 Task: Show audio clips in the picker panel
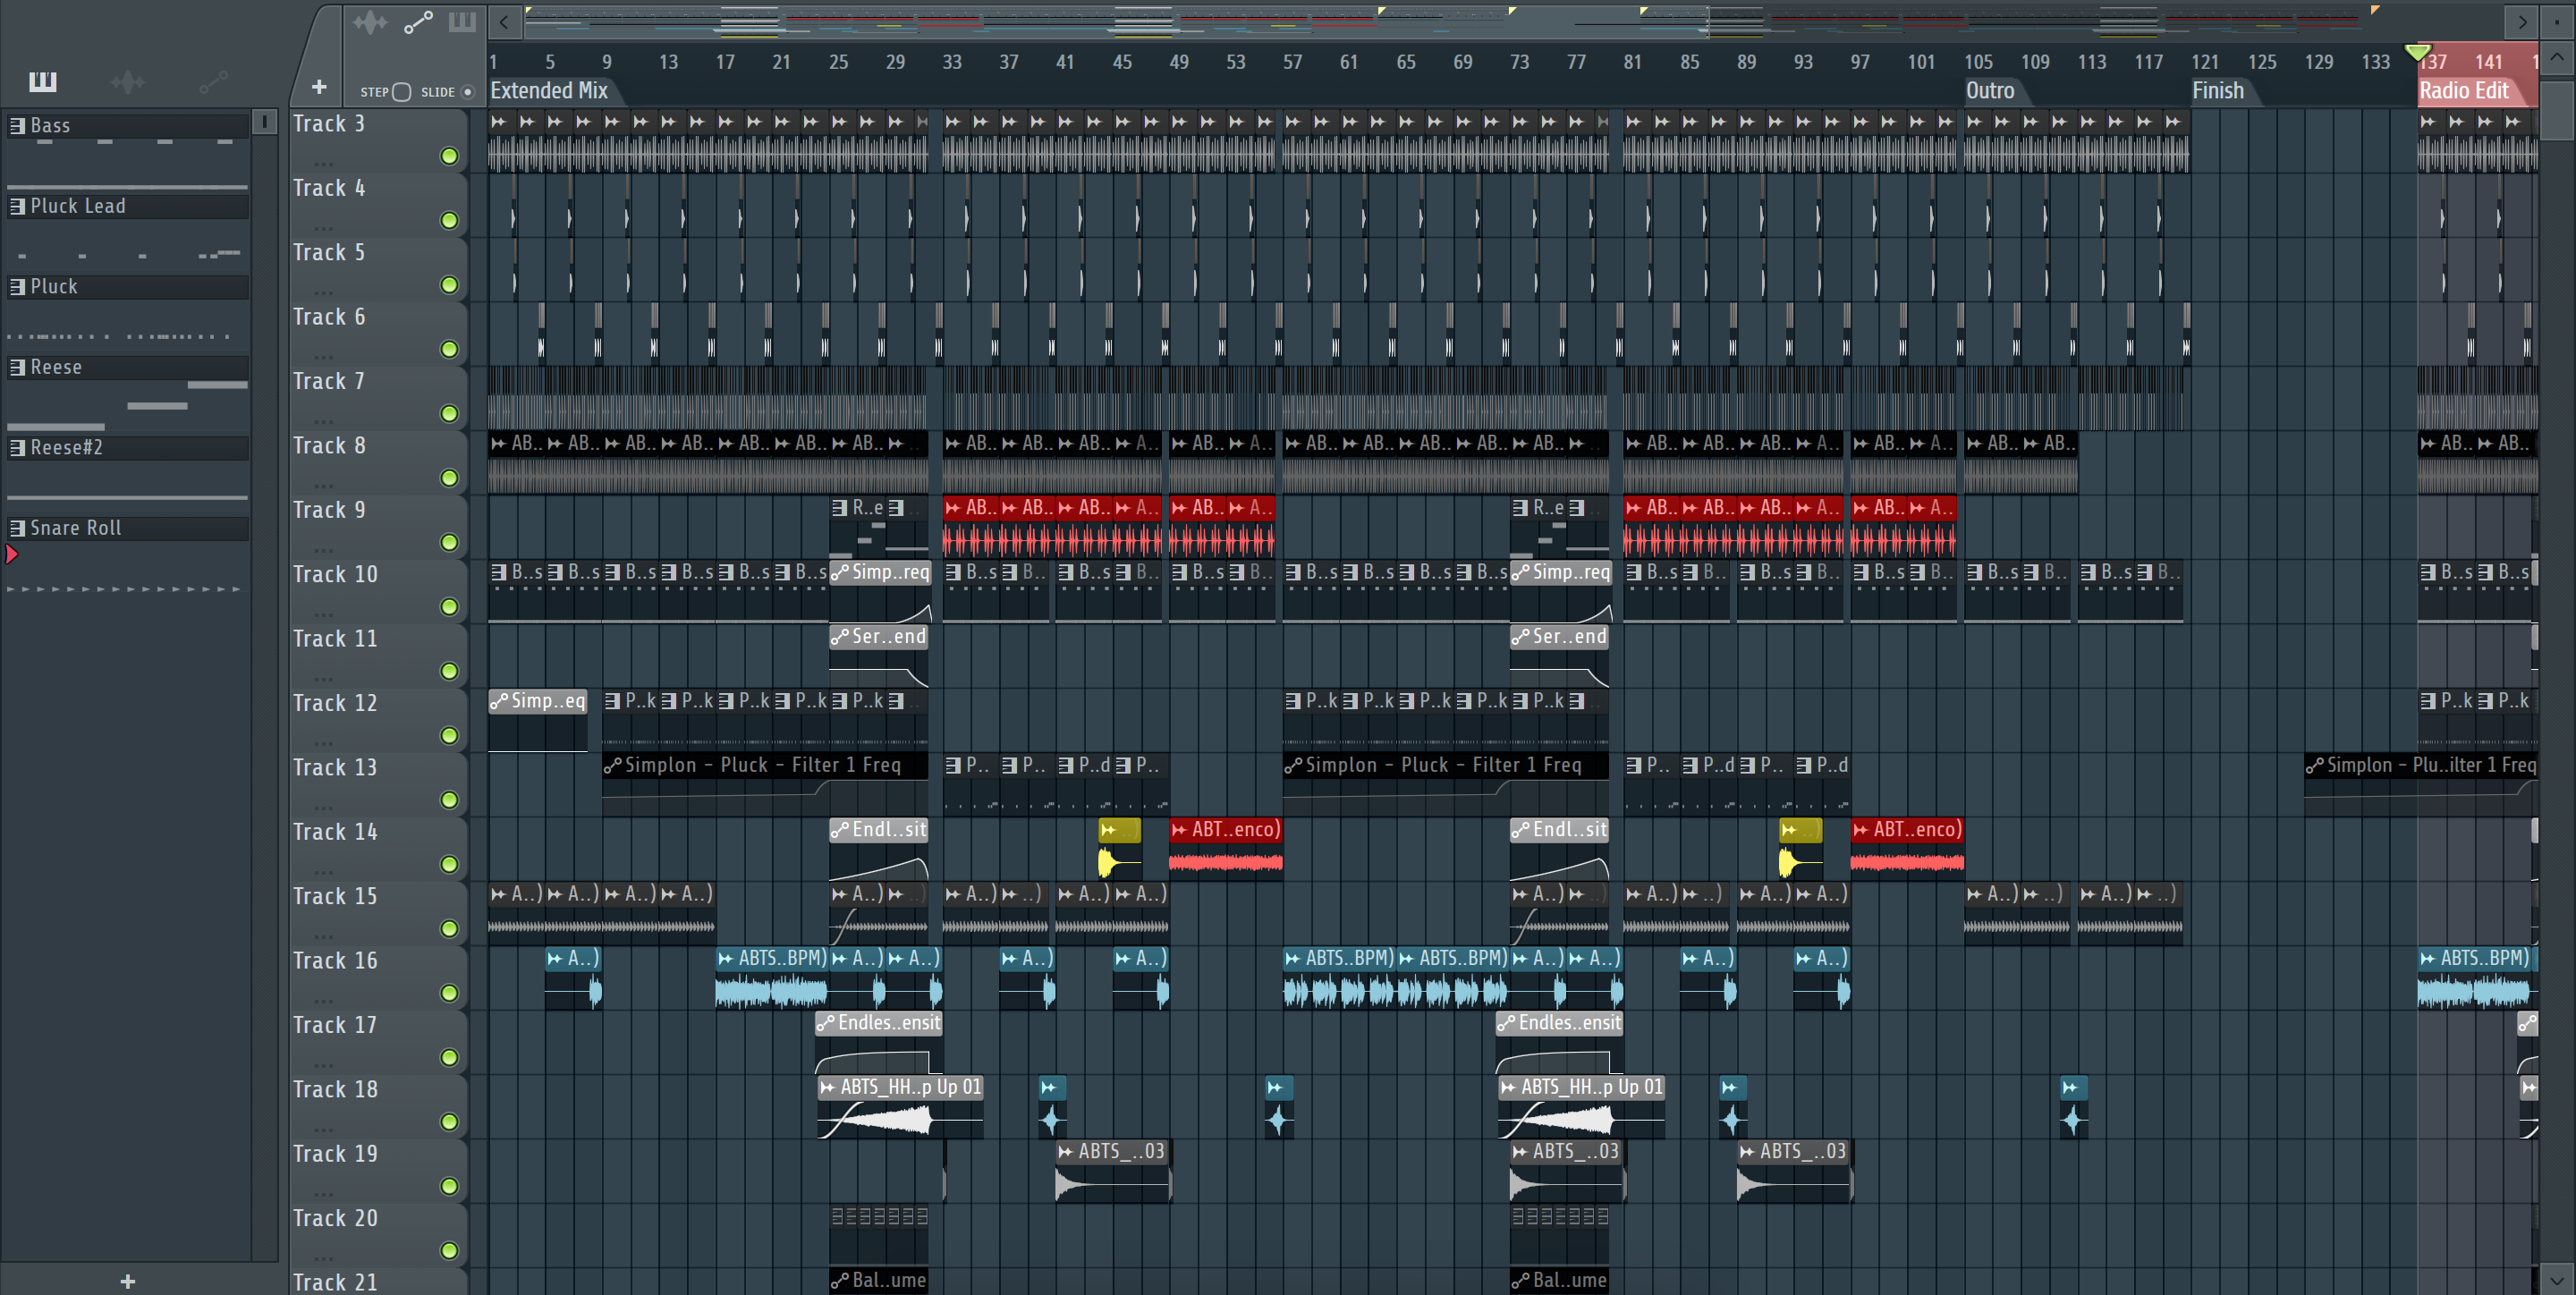click(x=128, y=82)
